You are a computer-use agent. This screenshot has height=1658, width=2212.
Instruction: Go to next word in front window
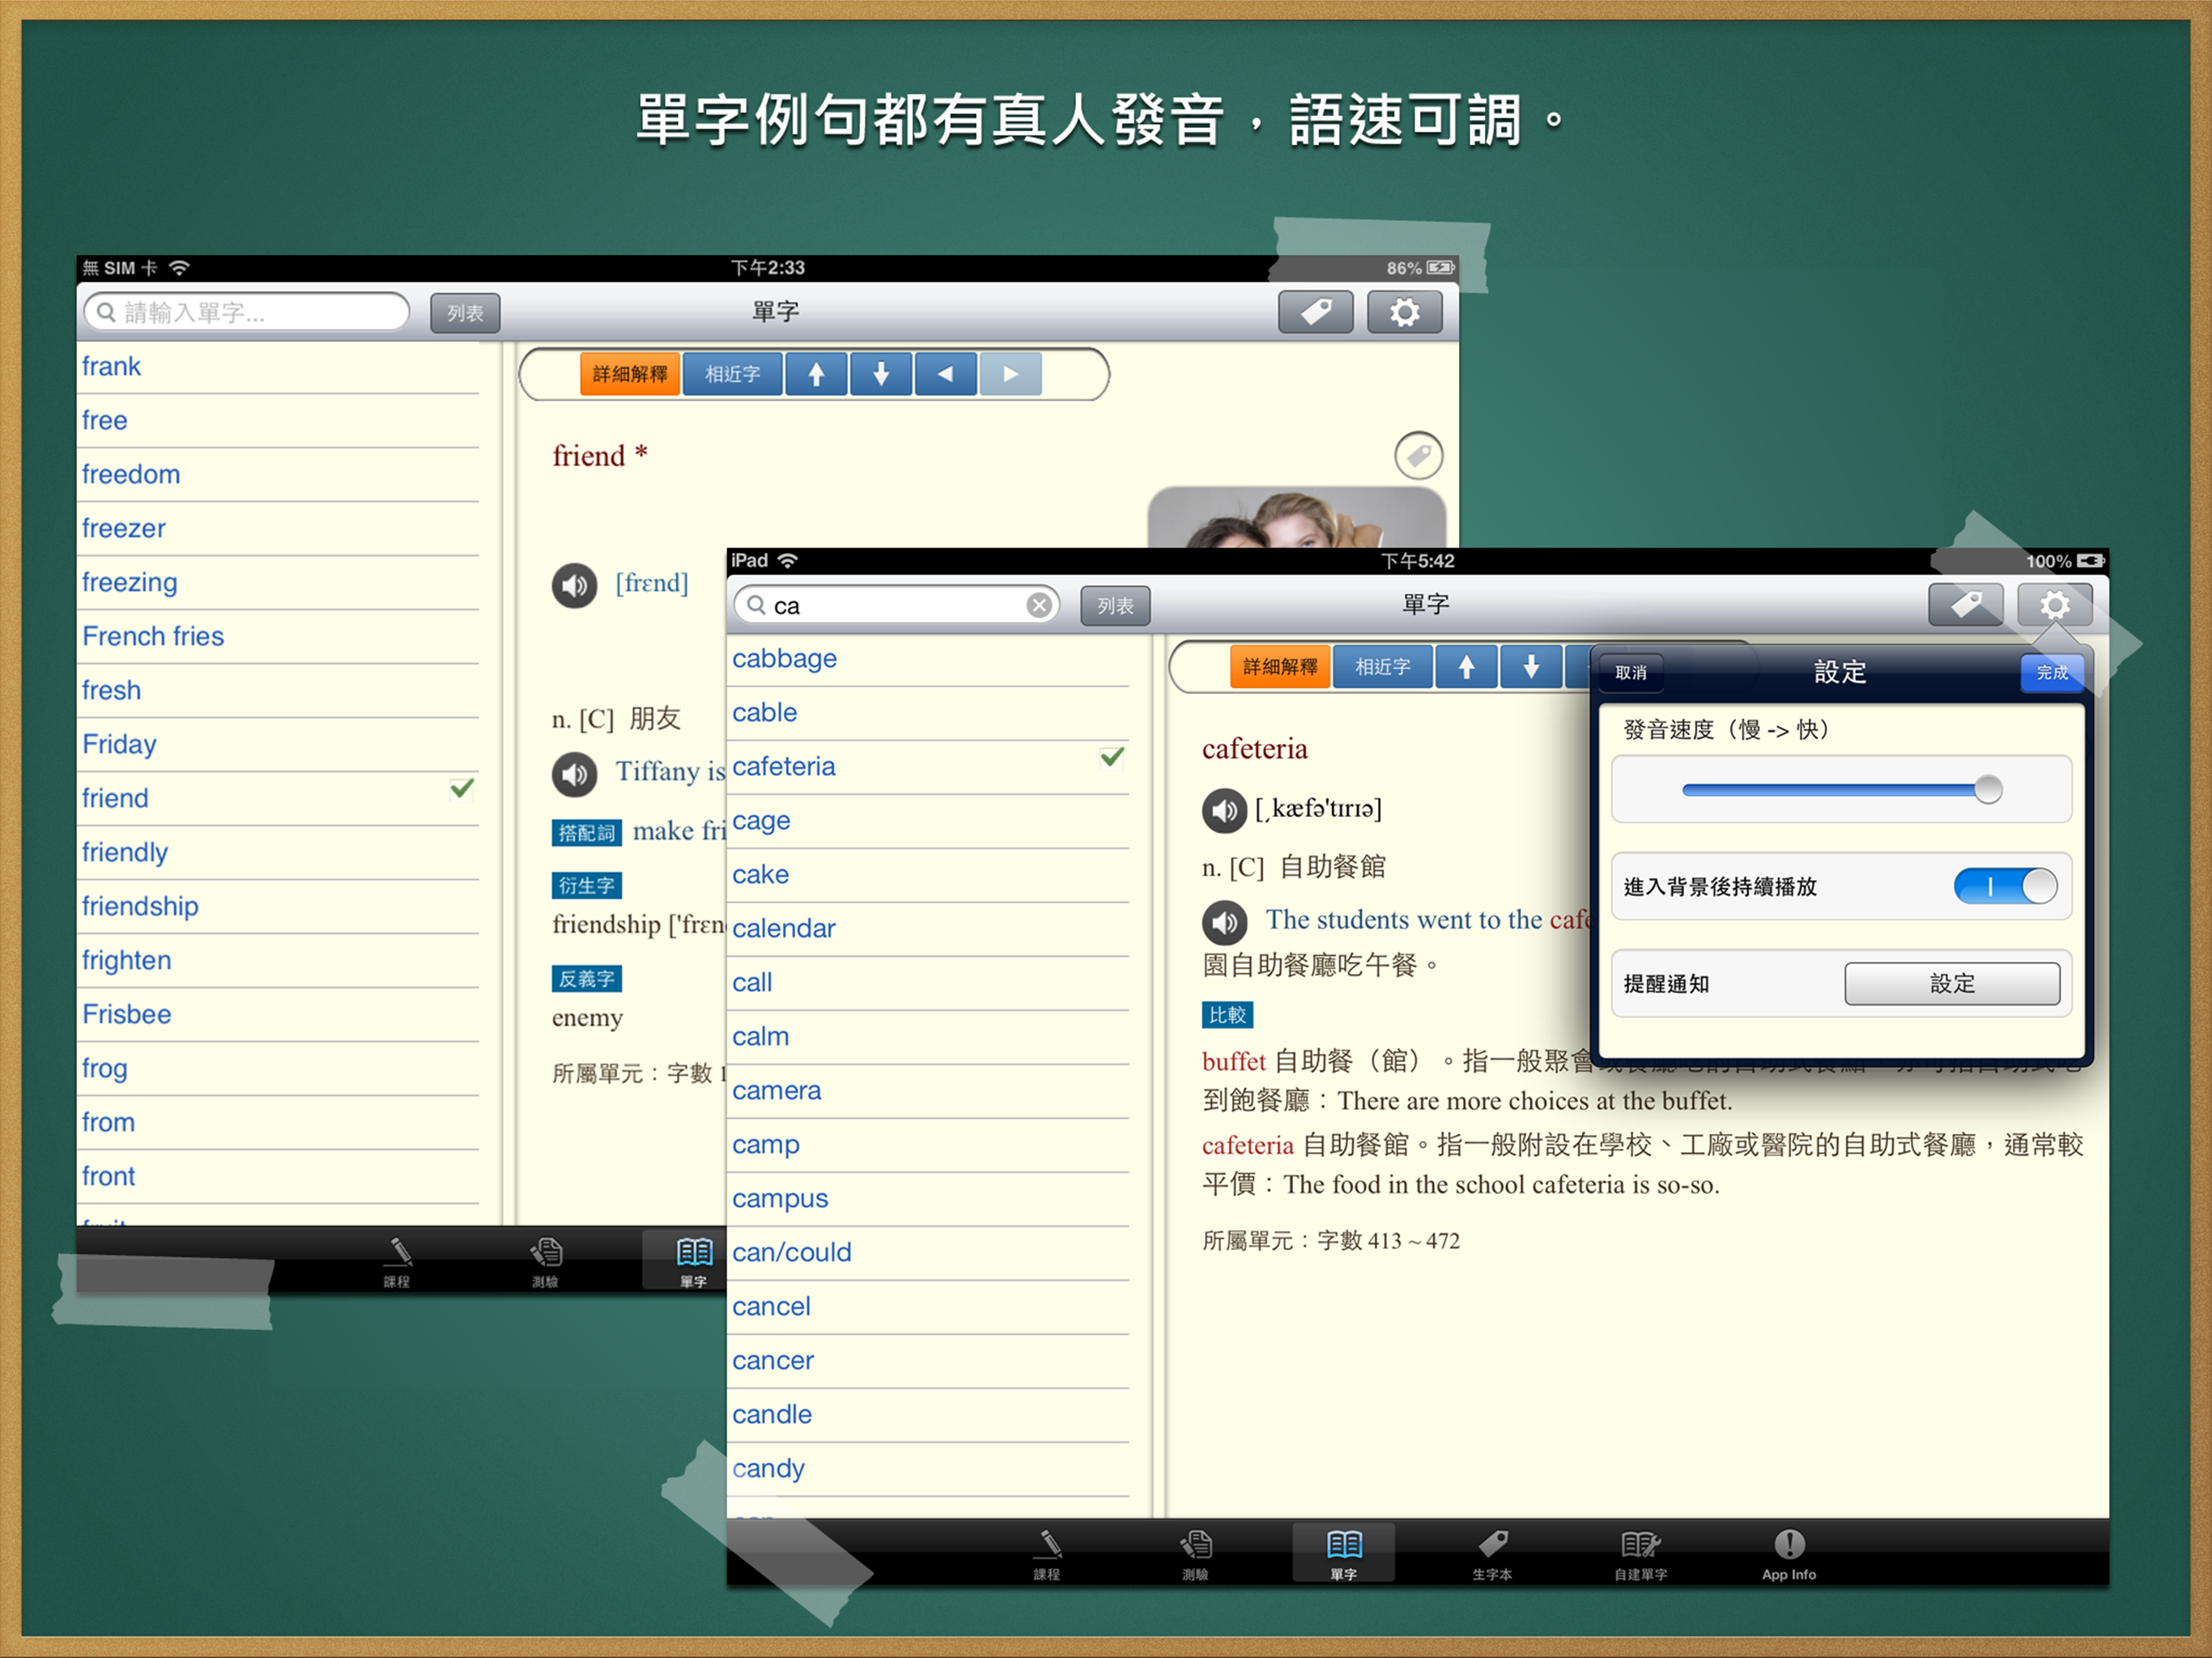coord(1530,667)
